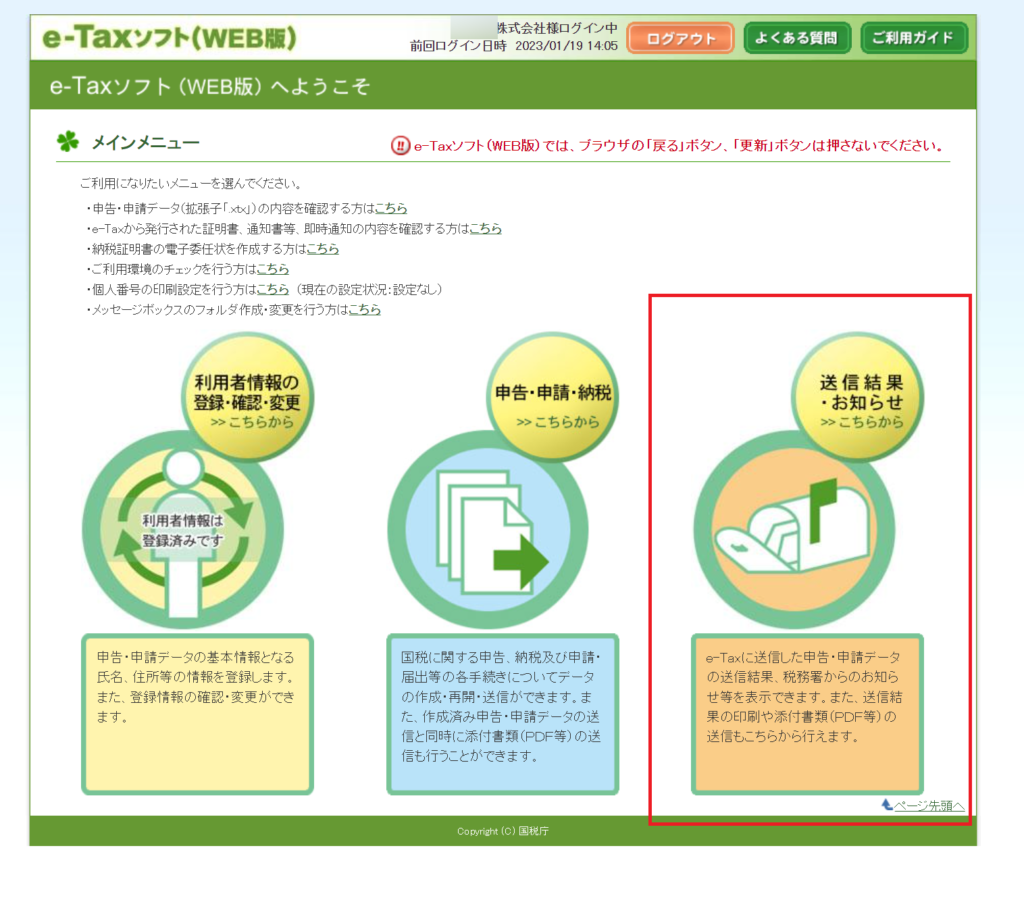Click the e-Taxソフト(WEB版) logo
The image size is (1024, 923).
(170, 38)
